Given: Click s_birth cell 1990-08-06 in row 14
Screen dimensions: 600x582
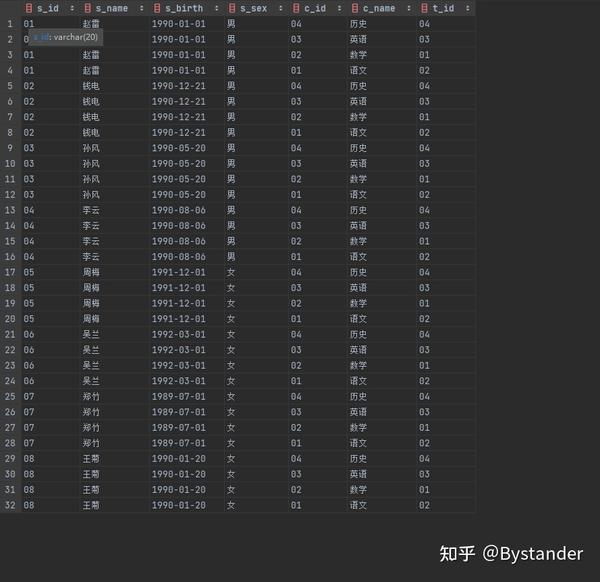Looking at the screenshot, I should [x=179, y=226].
